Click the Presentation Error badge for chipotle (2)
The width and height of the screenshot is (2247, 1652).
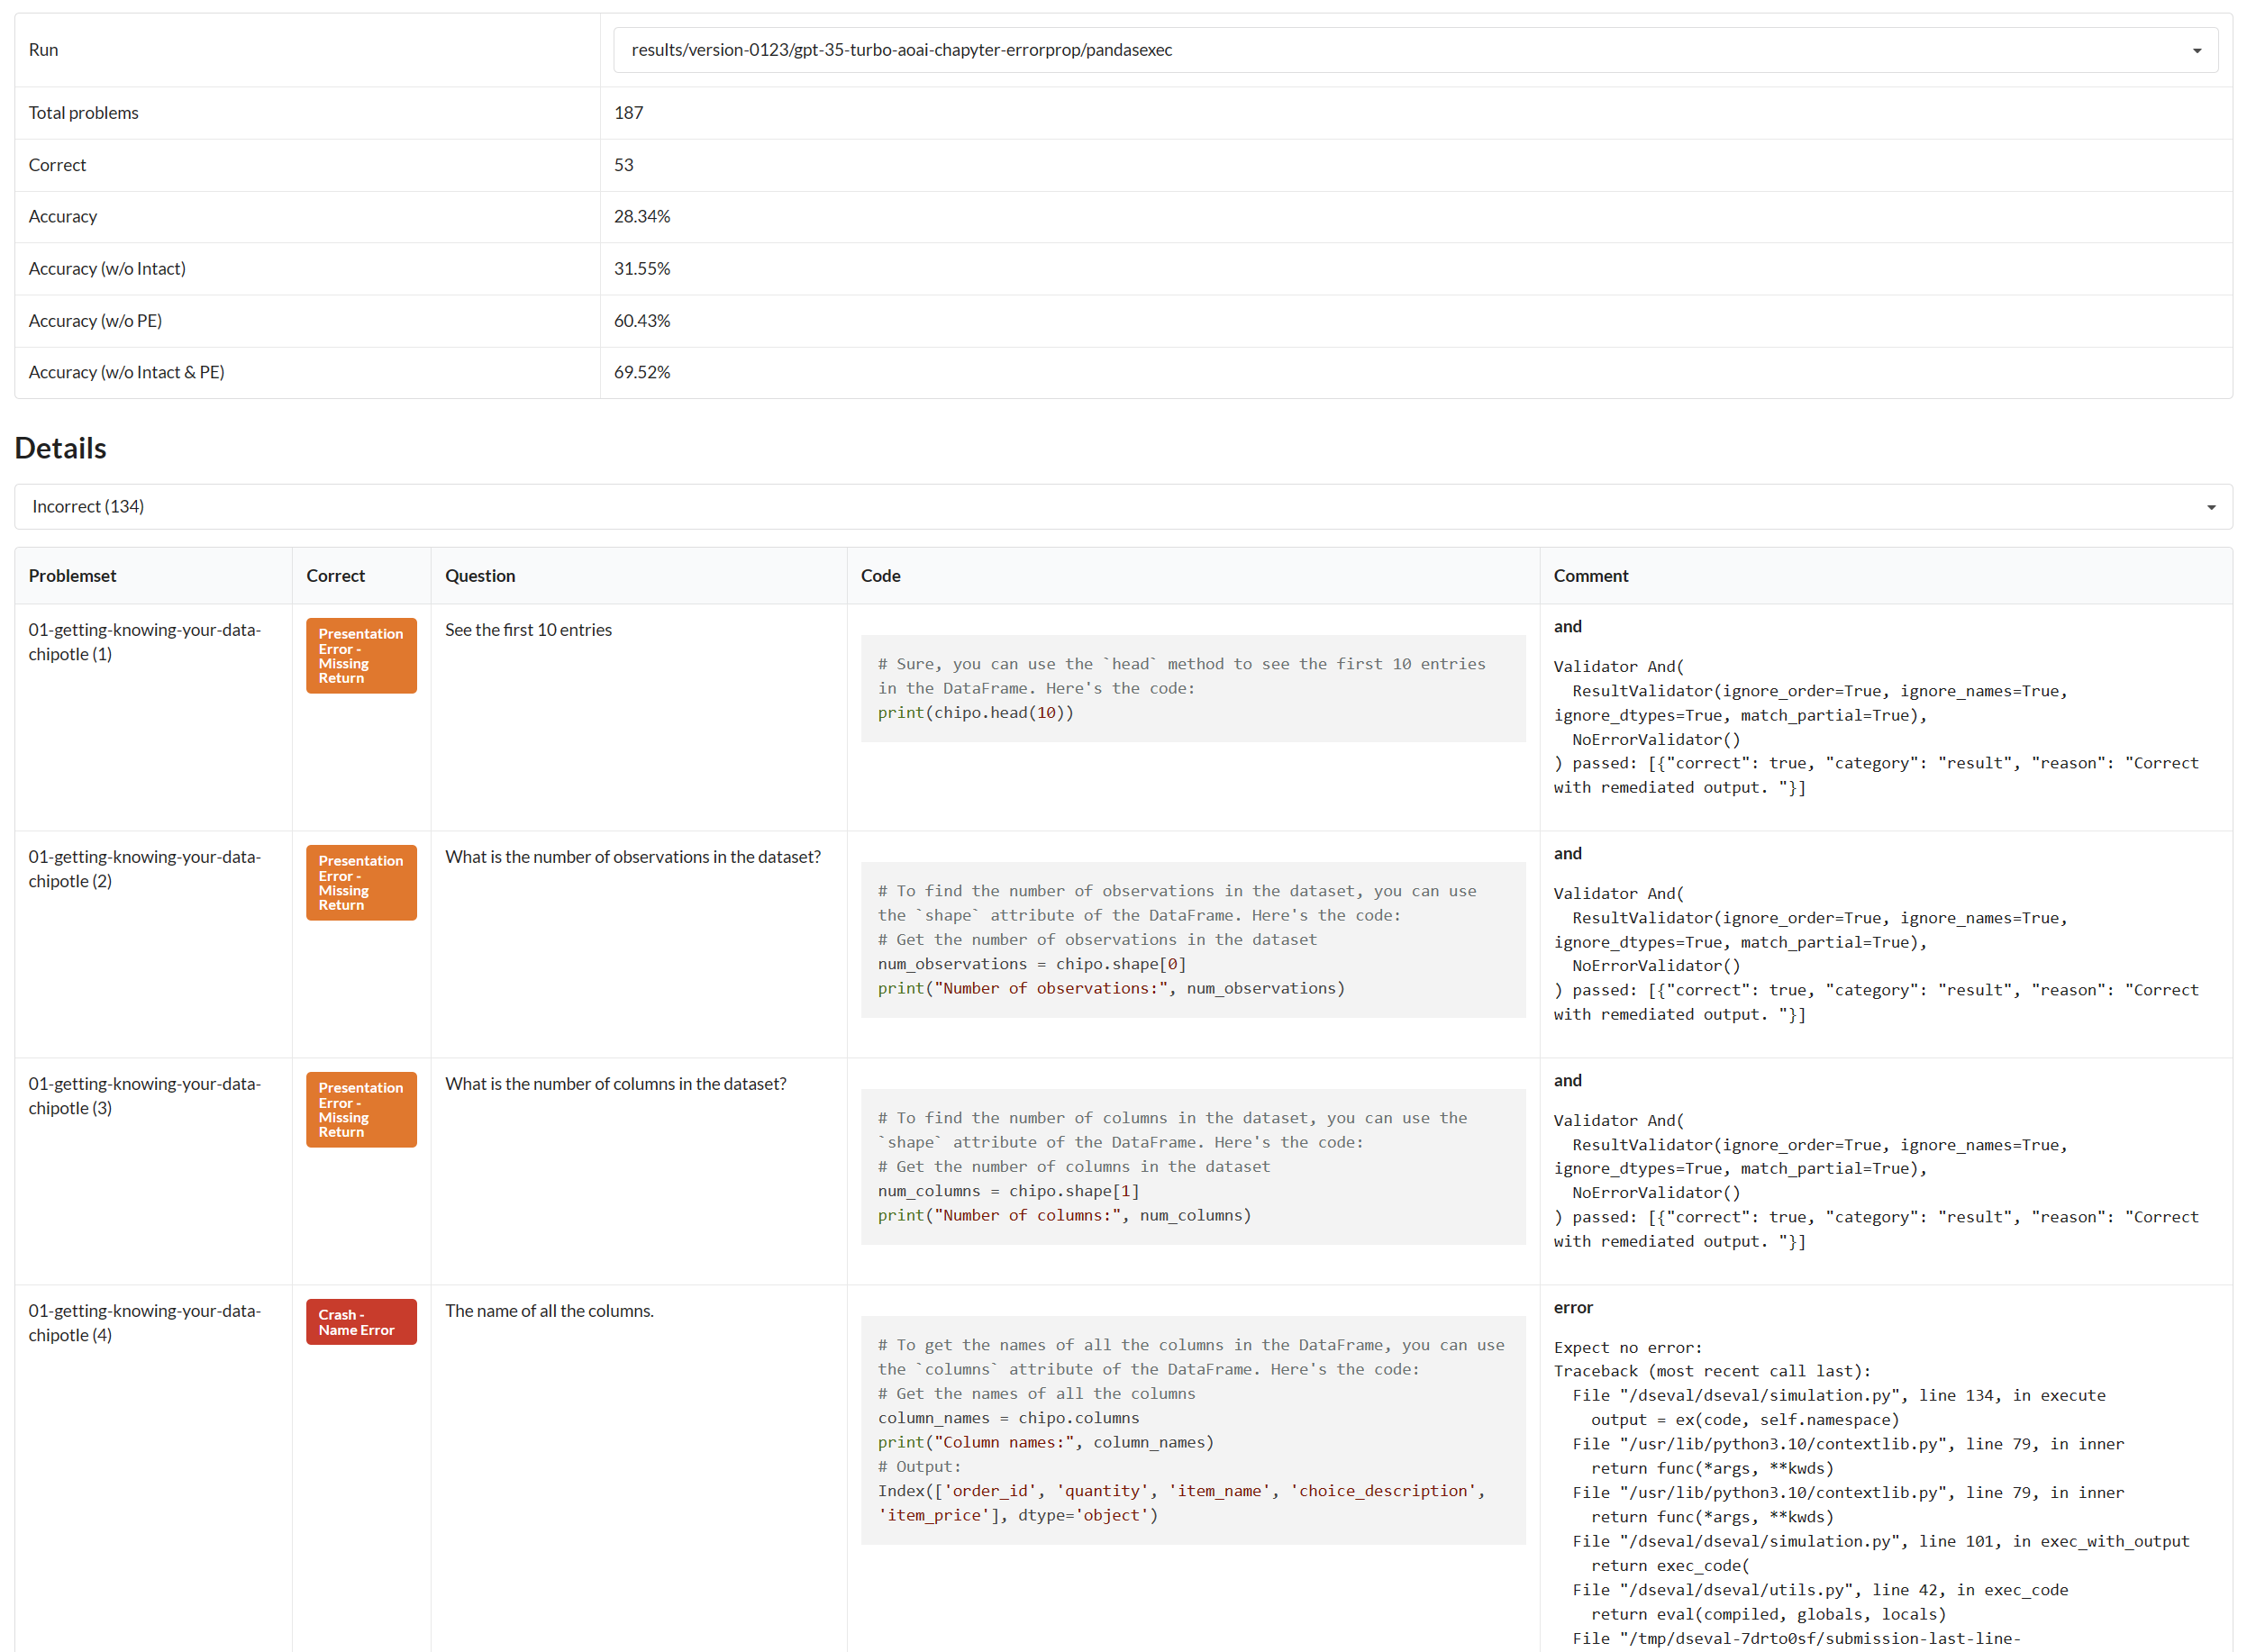coord(361,883)
